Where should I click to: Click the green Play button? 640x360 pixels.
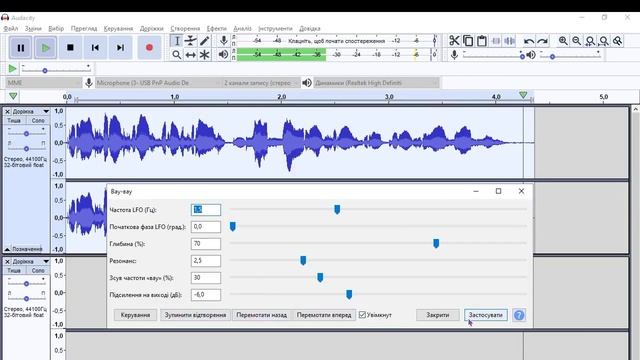point(45,48)
